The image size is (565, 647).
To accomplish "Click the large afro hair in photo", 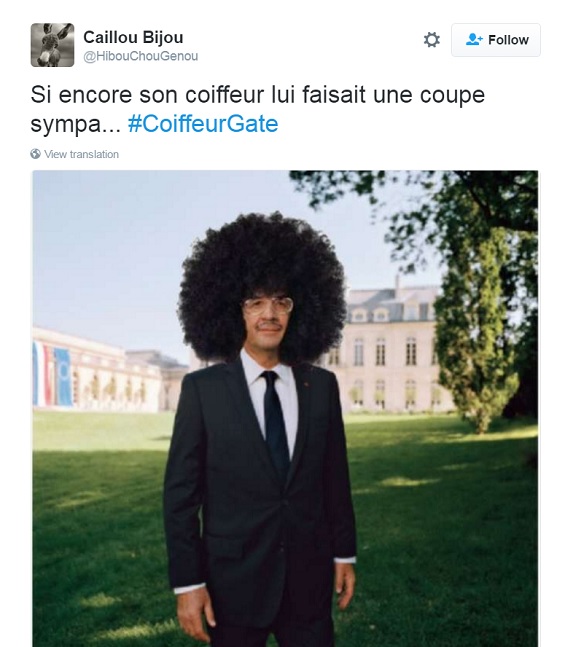I will pyautogui.click(x=262, y=285).
